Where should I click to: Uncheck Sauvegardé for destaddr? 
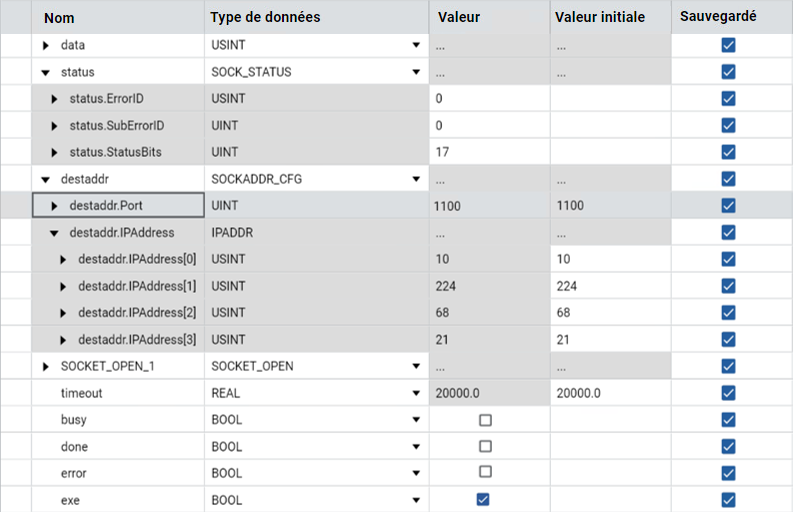[728, 179]
